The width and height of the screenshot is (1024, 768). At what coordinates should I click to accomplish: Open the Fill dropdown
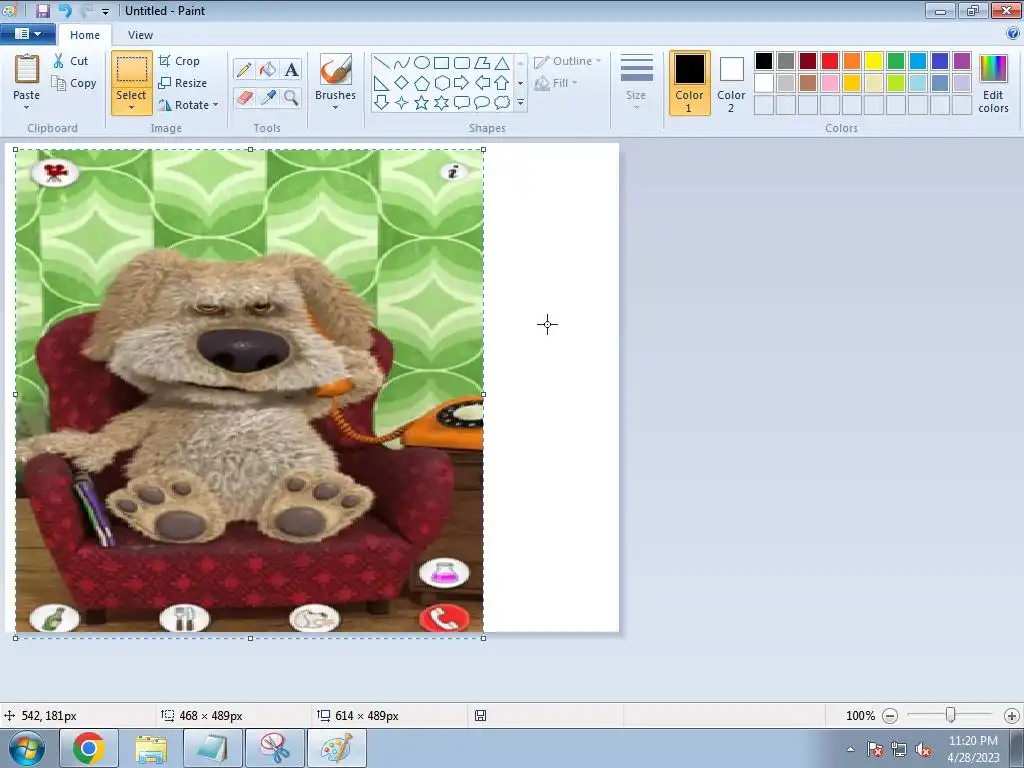(556, 83)
